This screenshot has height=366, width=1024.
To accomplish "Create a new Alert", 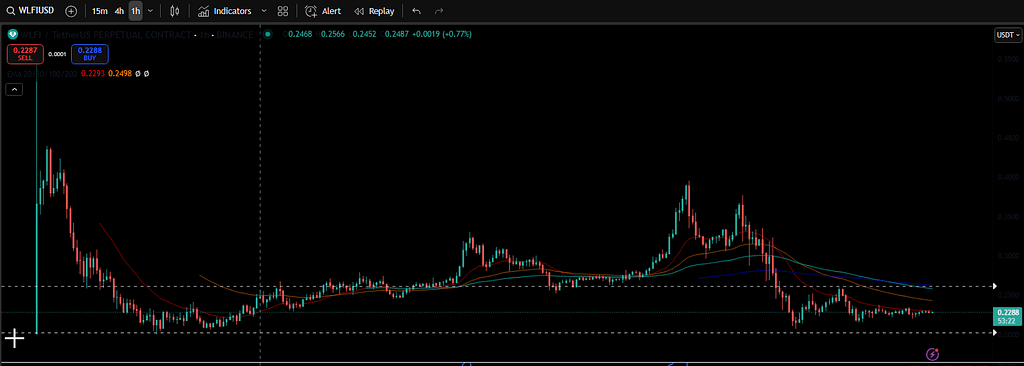I will pyautogui.click(x=323, y=11).
